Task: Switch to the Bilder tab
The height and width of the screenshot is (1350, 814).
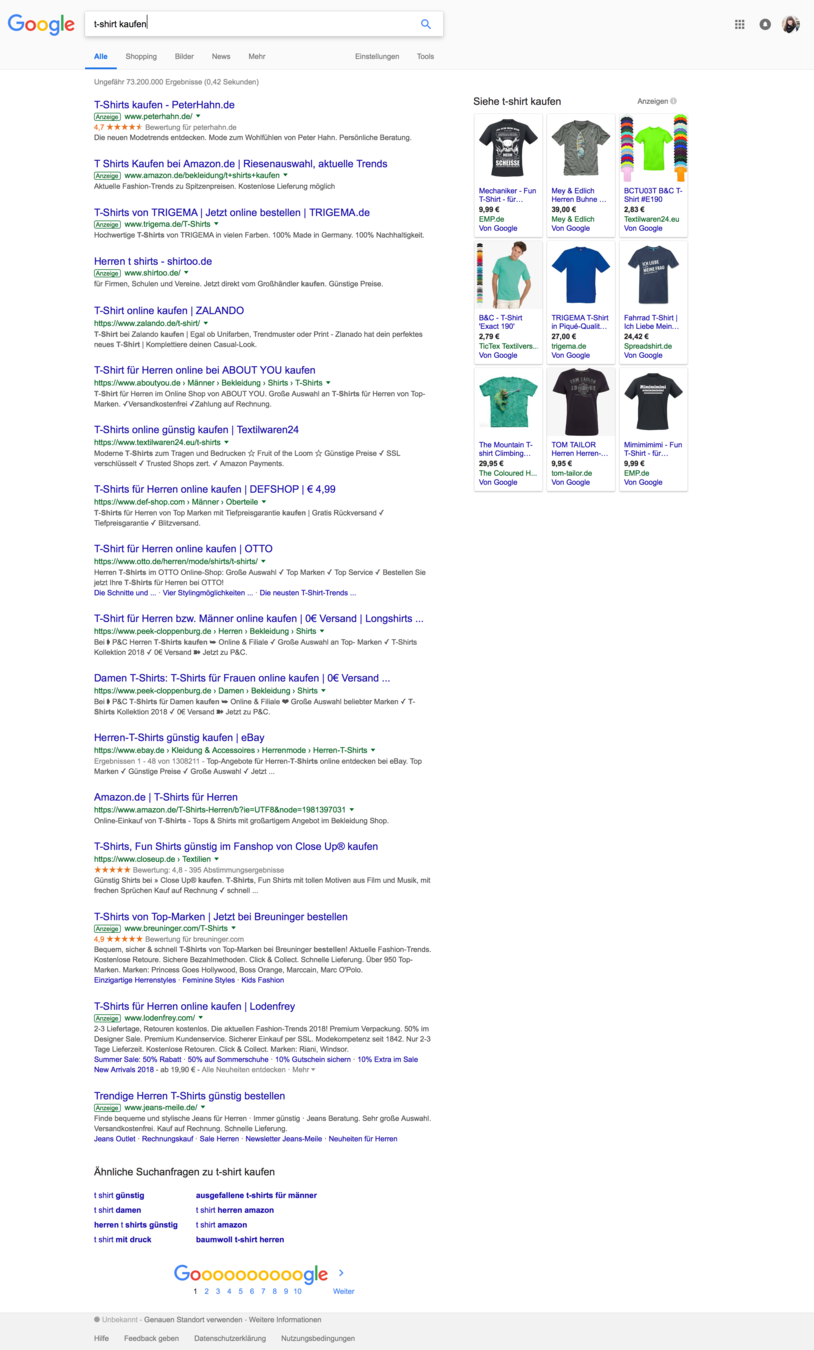Action: (x=184, y=56)
